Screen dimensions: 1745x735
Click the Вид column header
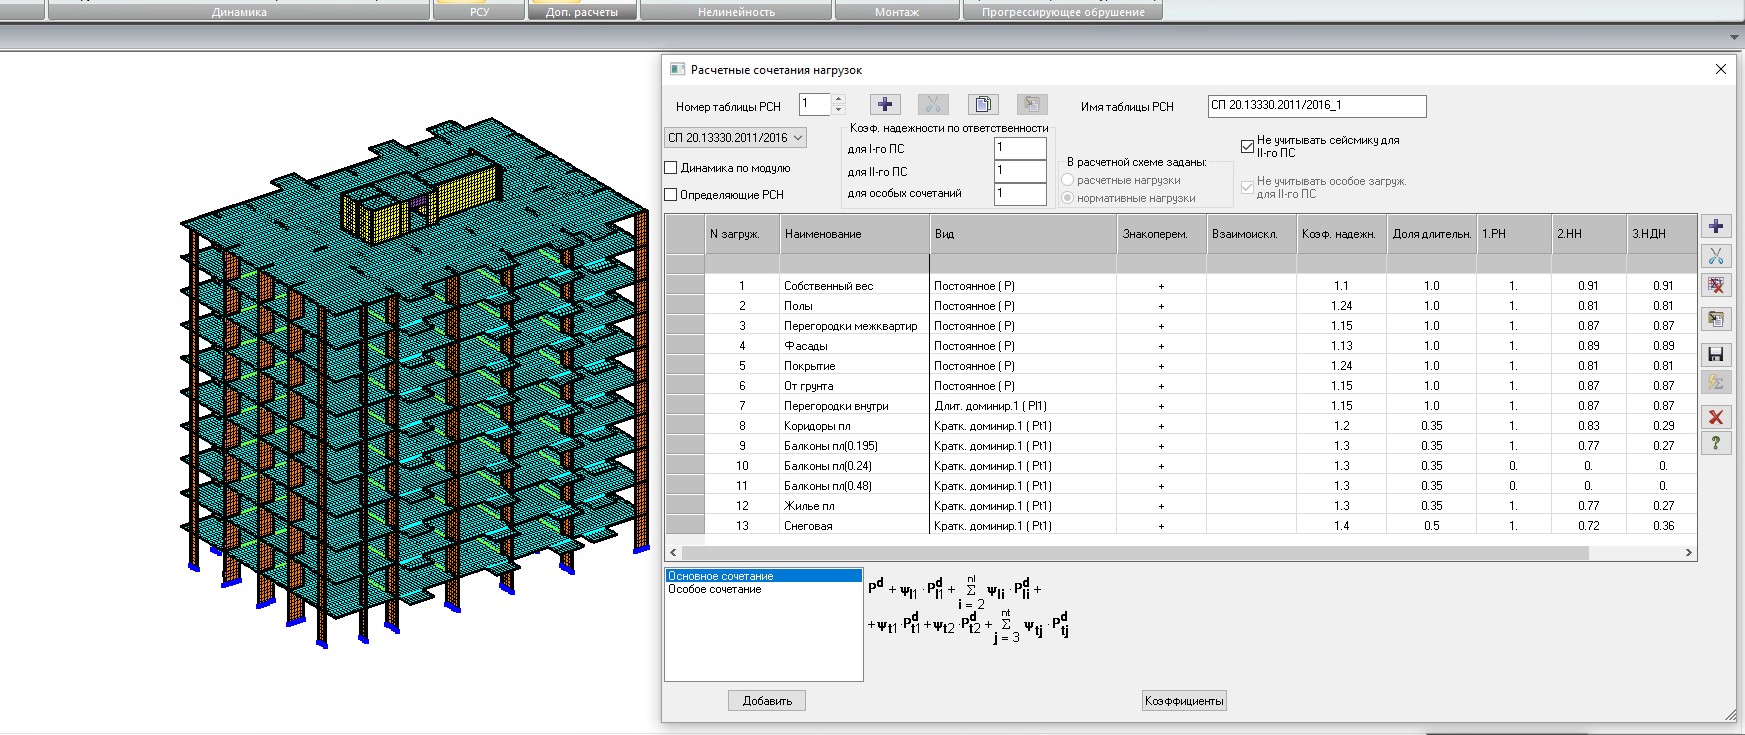(x=1023, y=234)
